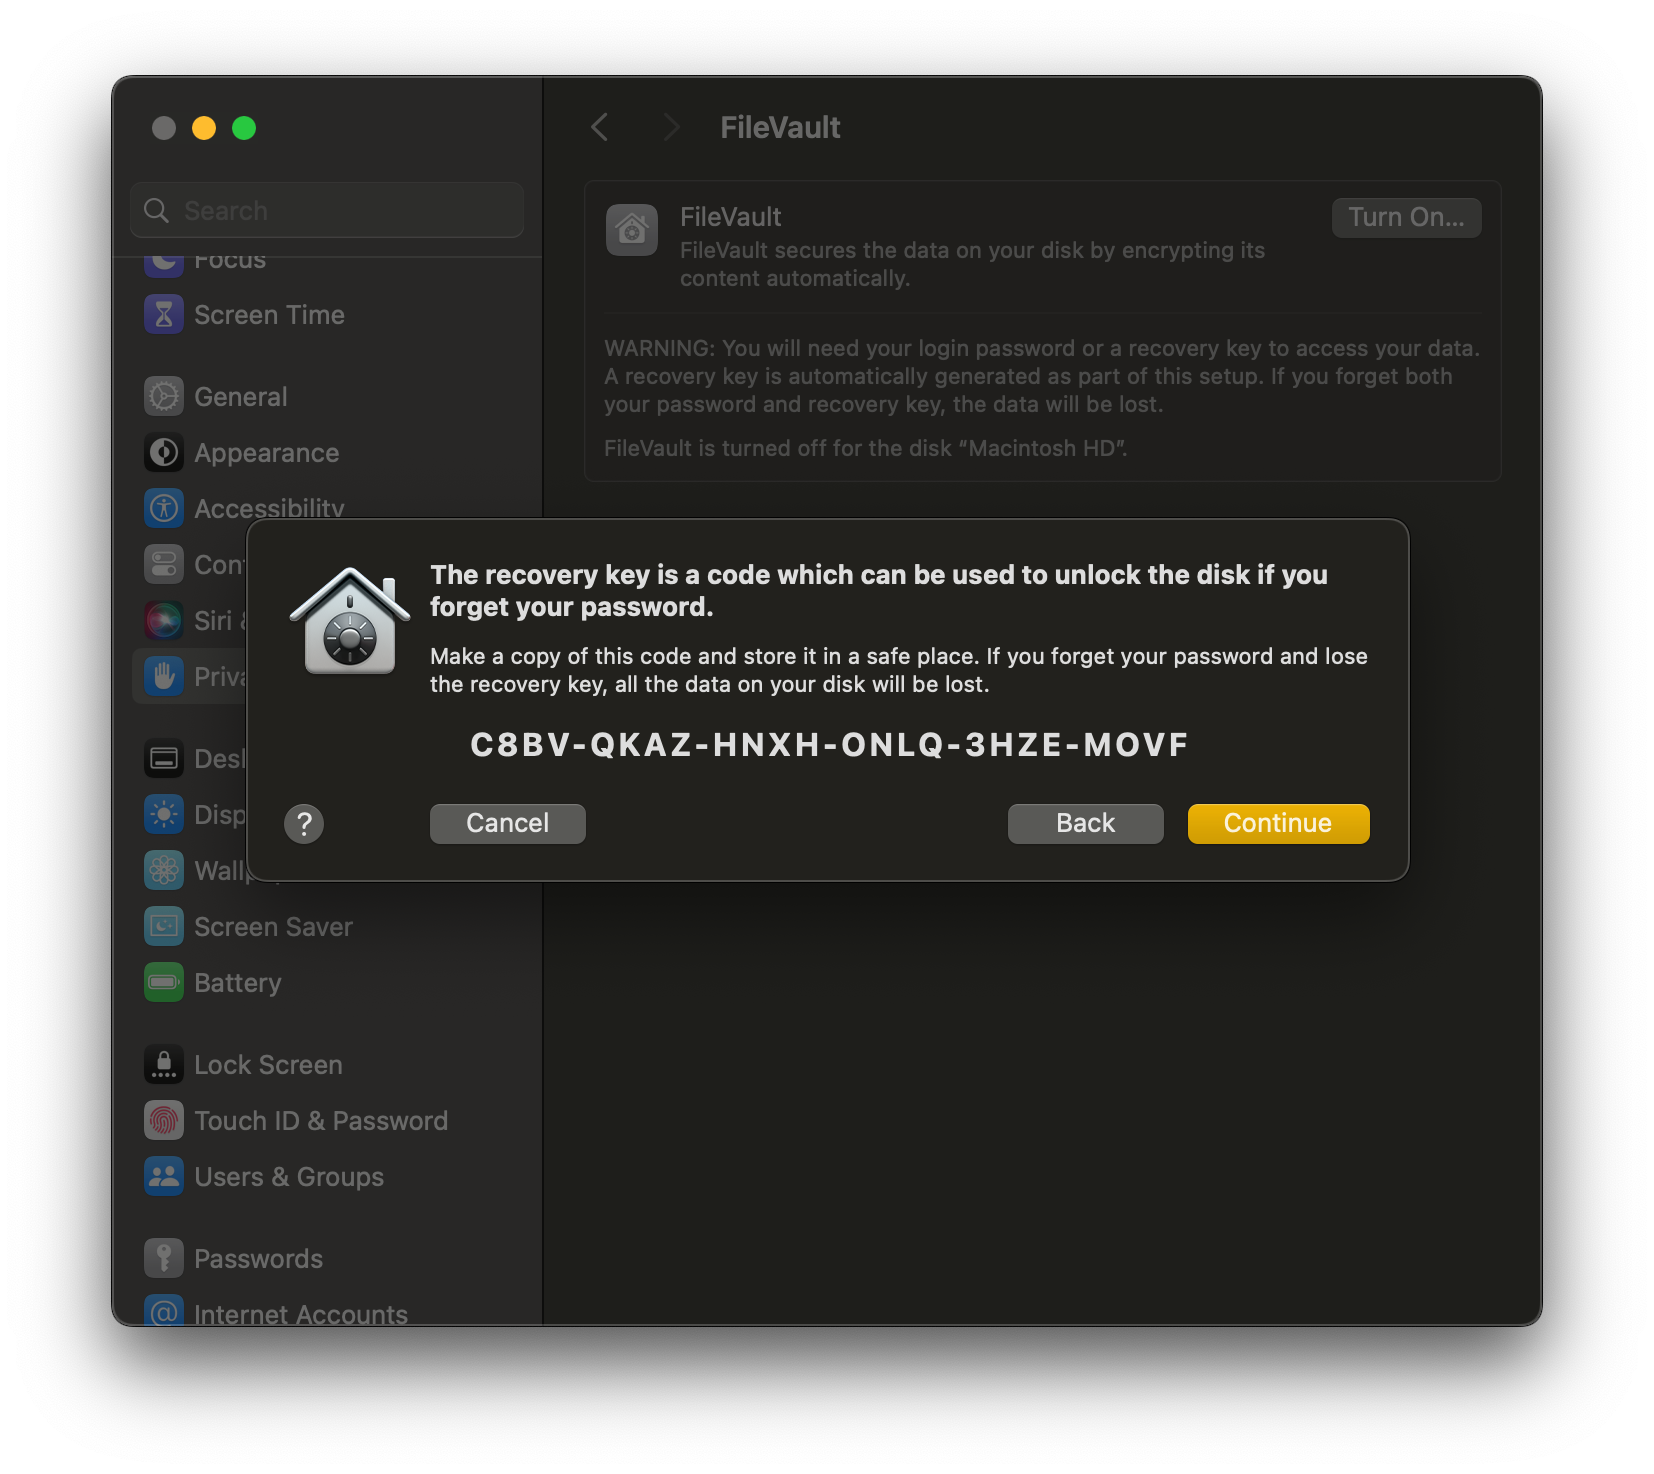Image resolution: width=1654 pixels, height=1474 pixels.
Task: Click the Wallpaper flower icon
Action: coord(164,870)
